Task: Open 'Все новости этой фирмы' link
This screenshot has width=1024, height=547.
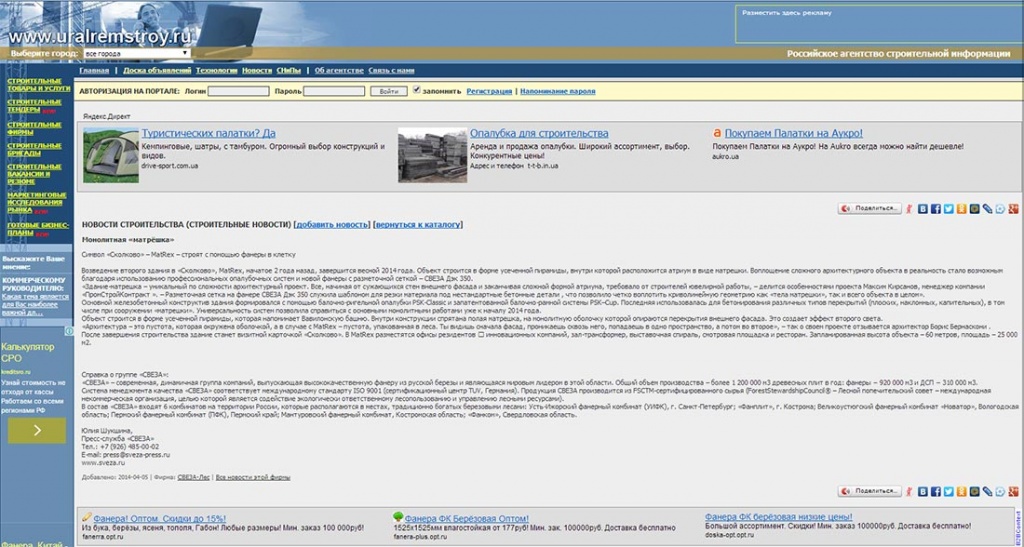Action: (x=253, y=477)
